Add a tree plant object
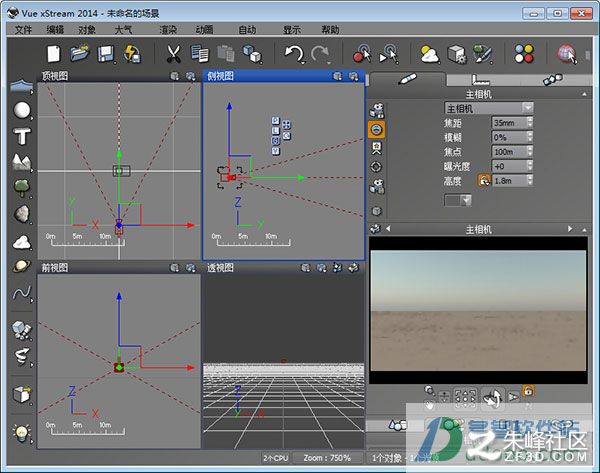The image size is (600, 473). click(22, 188)
